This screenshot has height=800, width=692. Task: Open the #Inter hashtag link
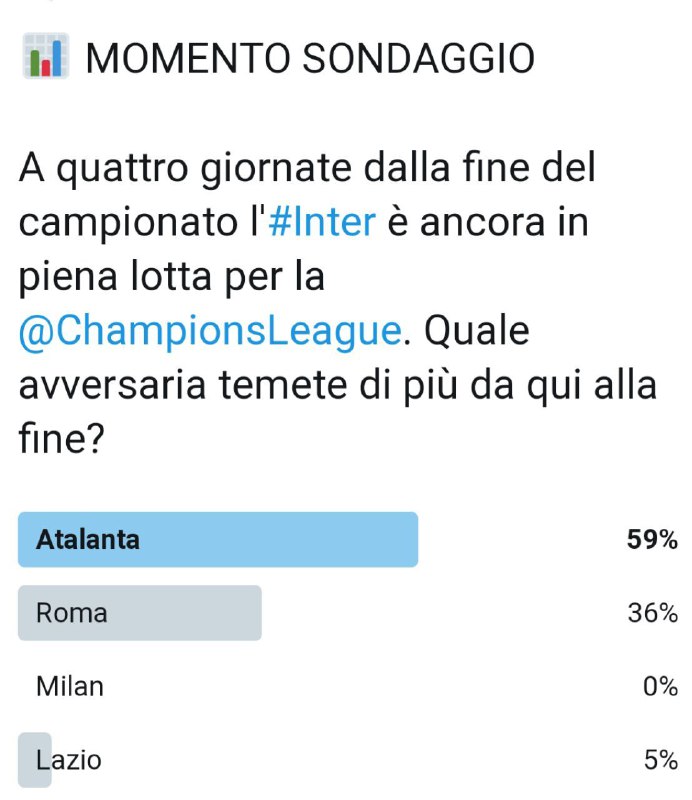coord(322,222)
